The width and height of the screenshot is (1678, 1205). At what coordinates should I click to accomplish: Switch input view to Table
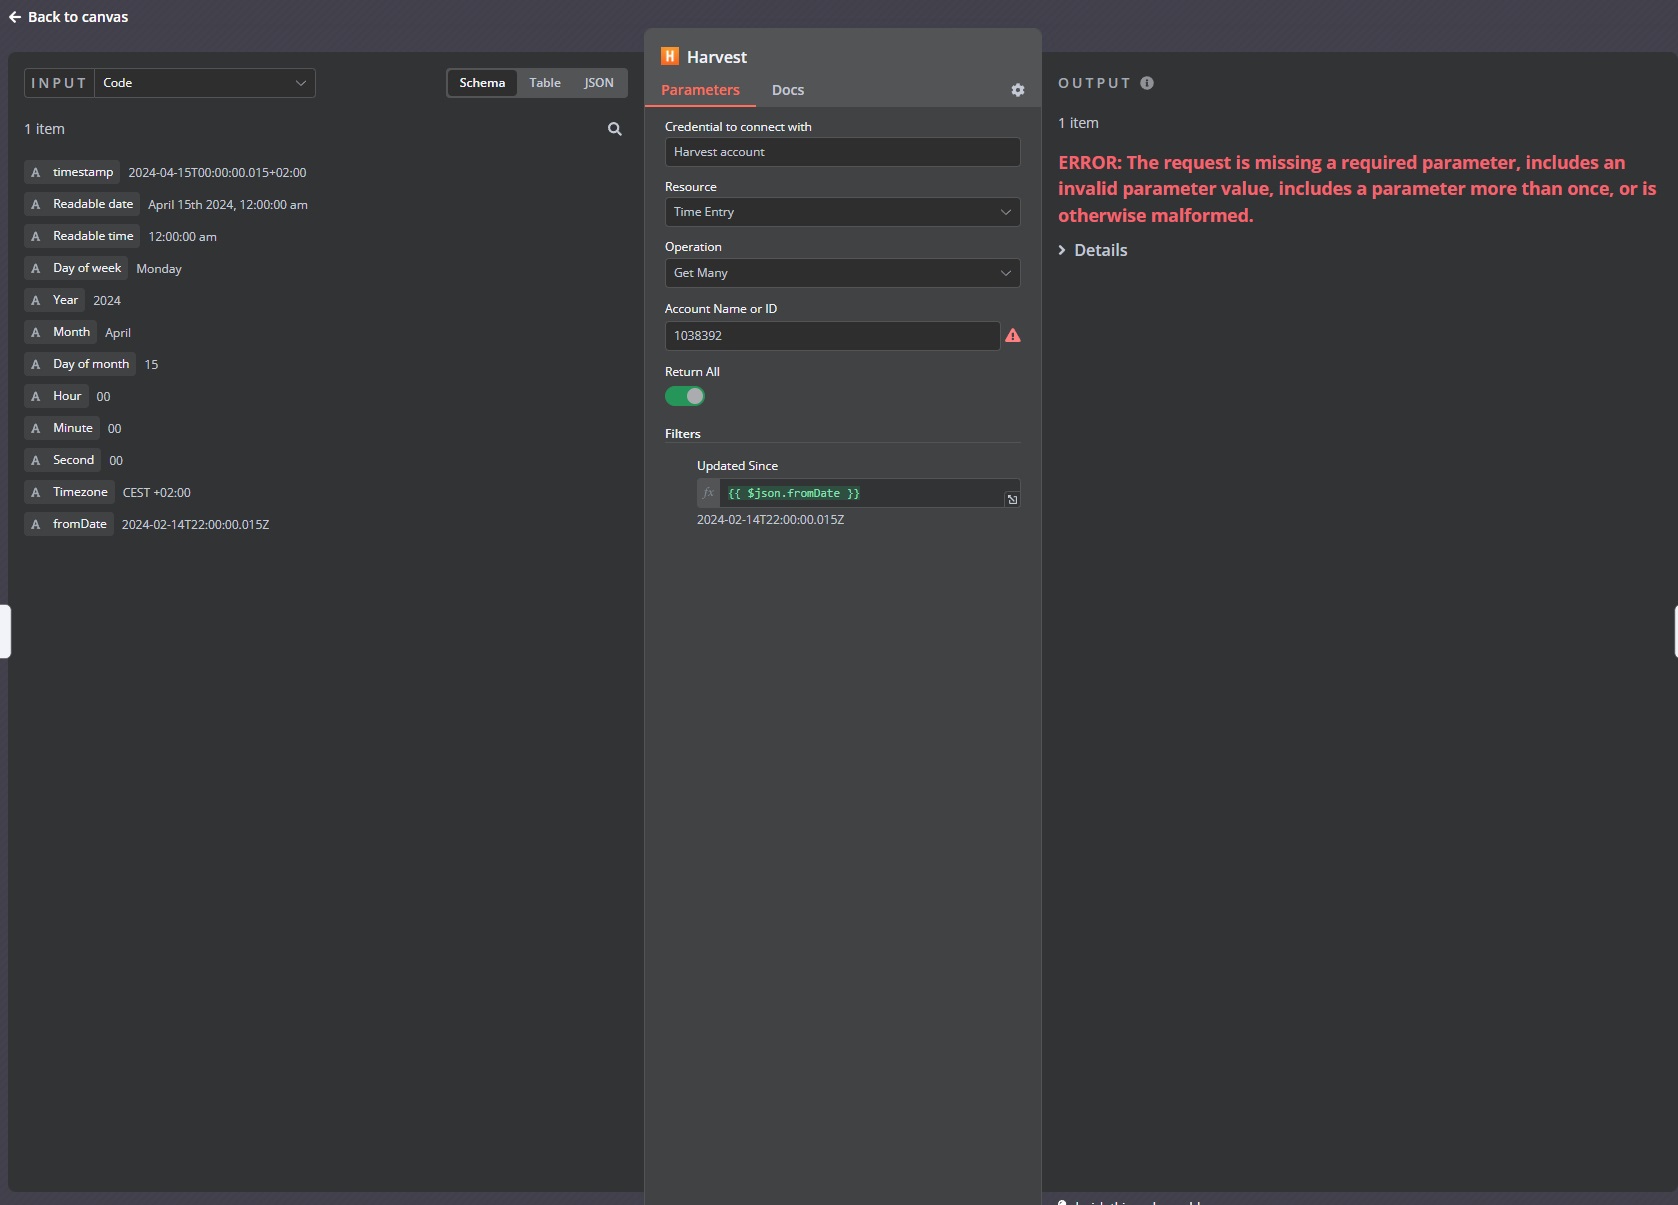coord(545,83)
